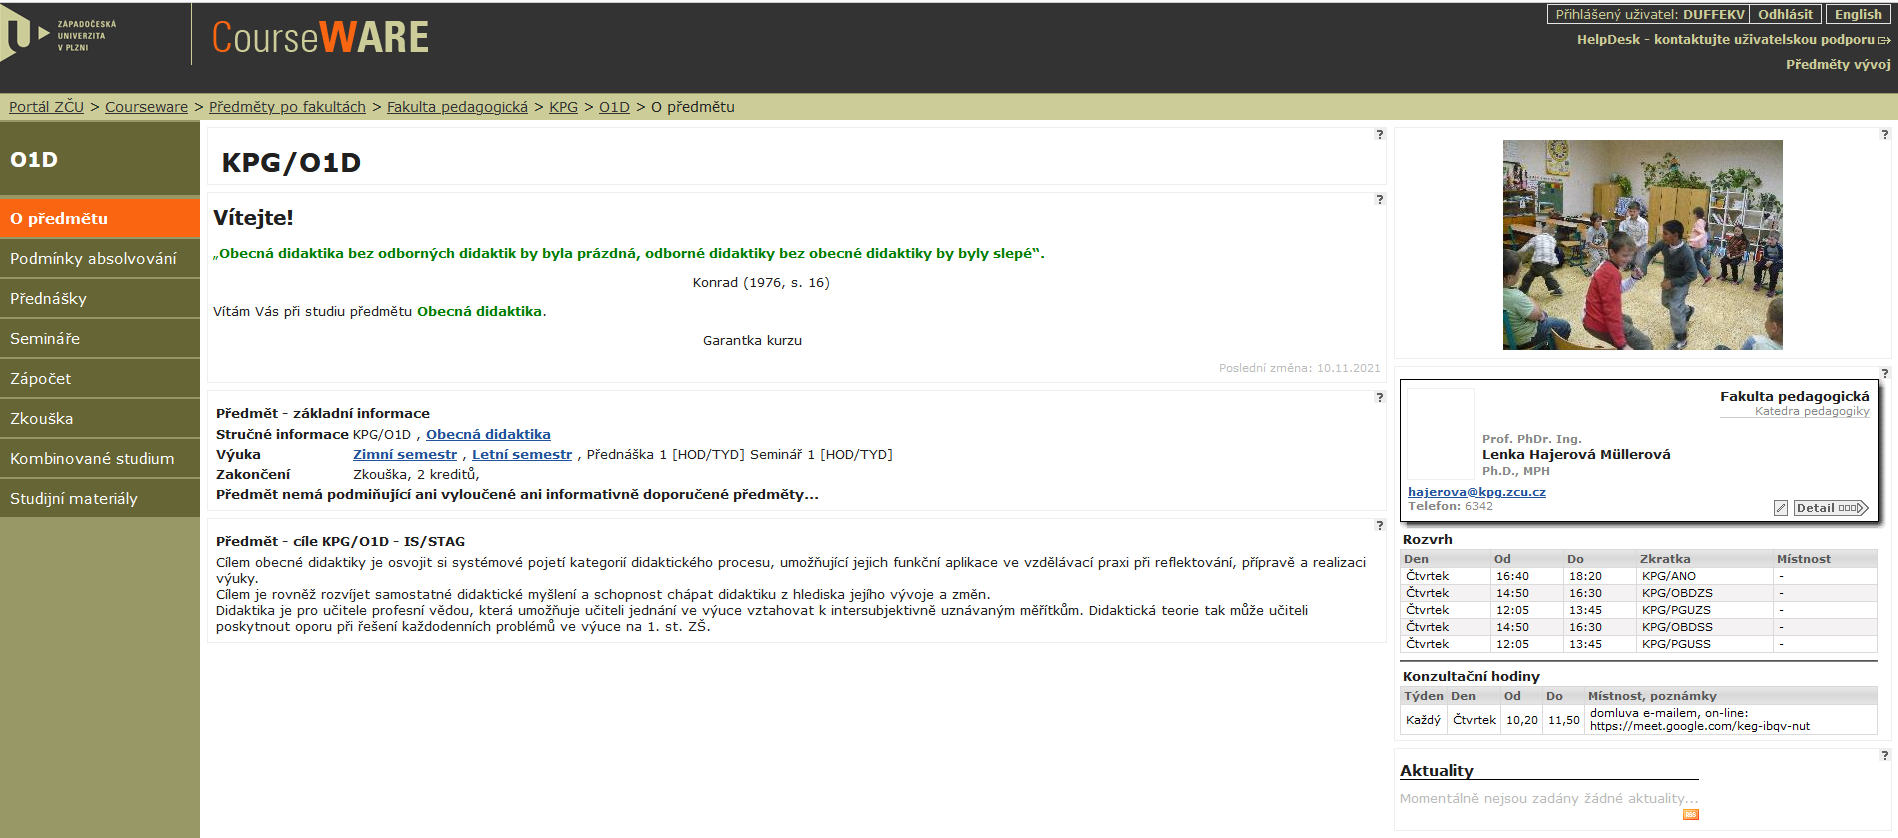Image resolution: width=1898 pixels, height=838 pixels.
Task: Click the Odhlásit logout button
Action: (x=1785, y=14)
